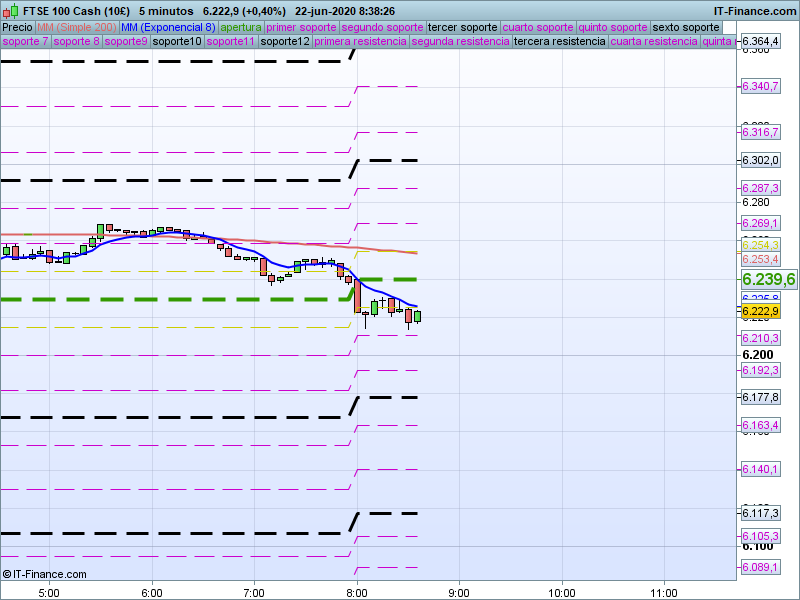Click the 6.302,0 price level label
Image resolution: width=800 pixels, height=600 pixels.
760,160
